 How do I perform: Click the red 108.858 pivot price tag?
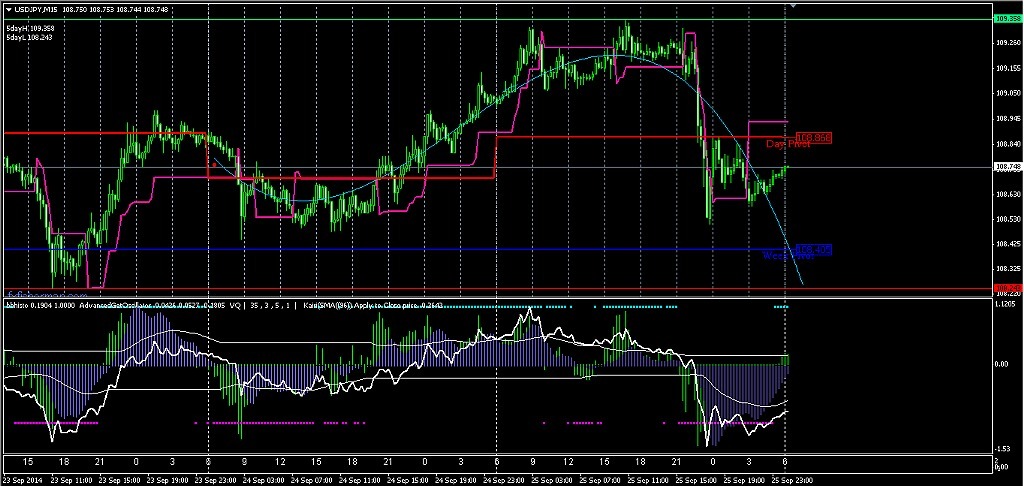click(x=814, y=138)
